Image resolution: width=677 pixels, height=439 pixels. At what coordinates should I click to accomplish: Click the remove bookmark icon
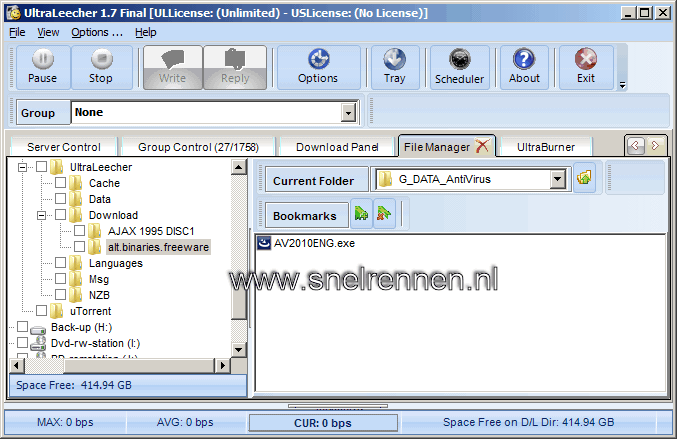coord(384,213)
